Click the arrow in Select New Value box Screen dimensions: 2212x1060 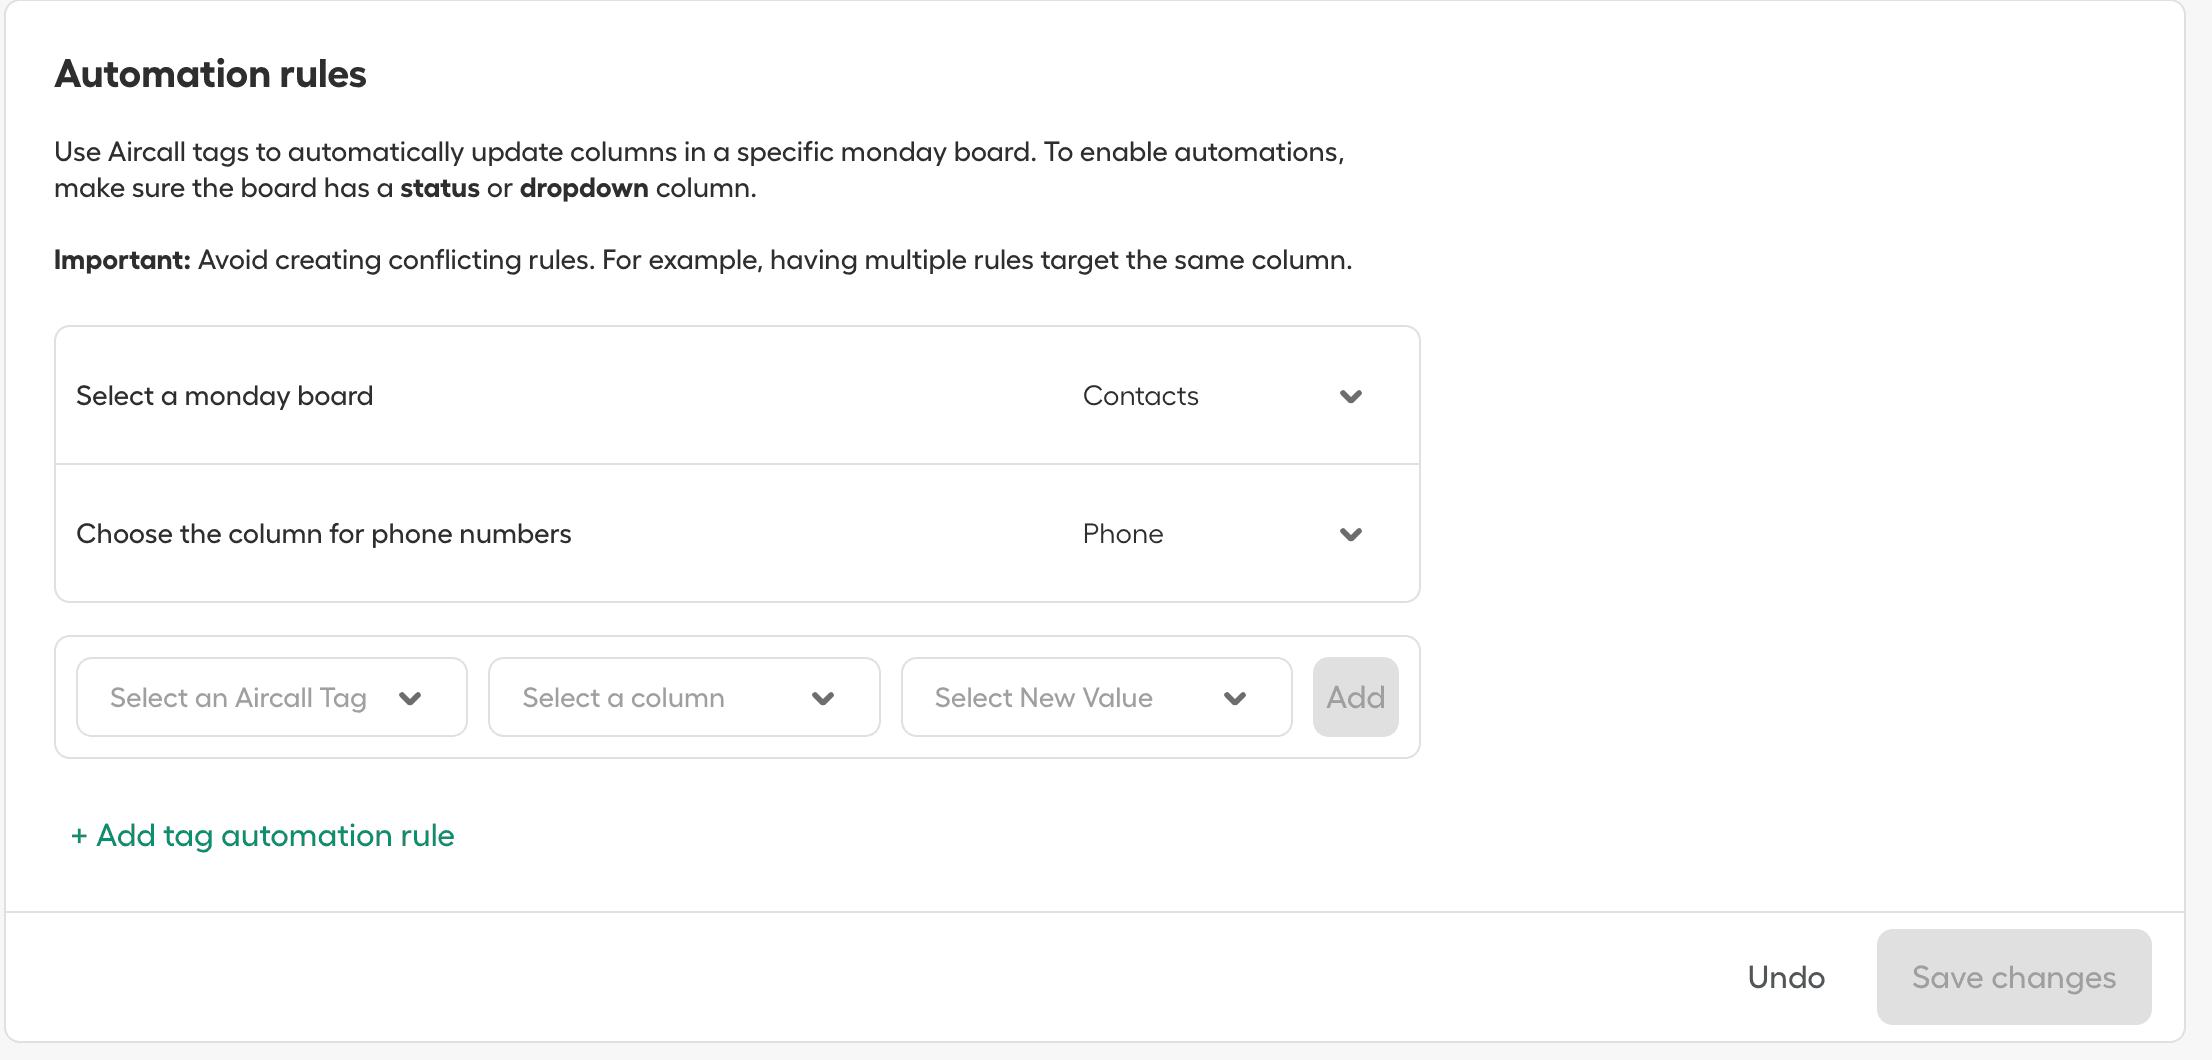coord(1235,699)
